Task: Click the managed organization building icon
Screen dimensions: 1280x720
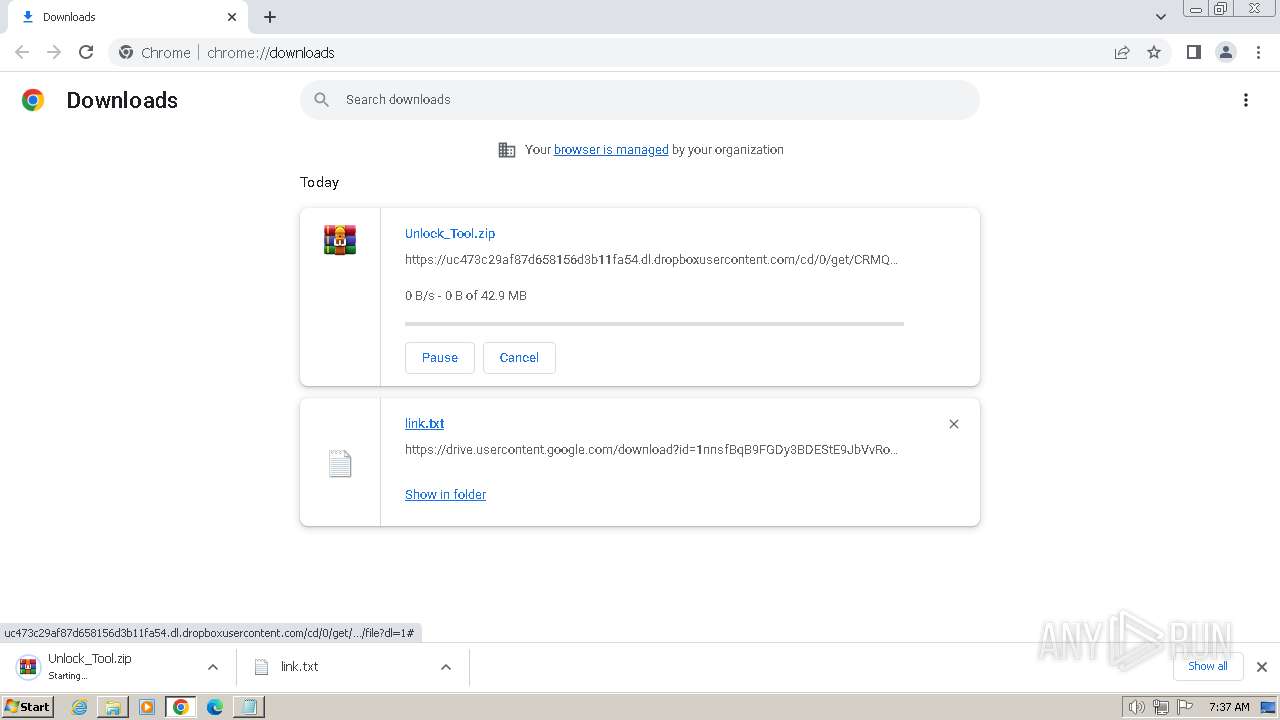Action: pos(507,150)
